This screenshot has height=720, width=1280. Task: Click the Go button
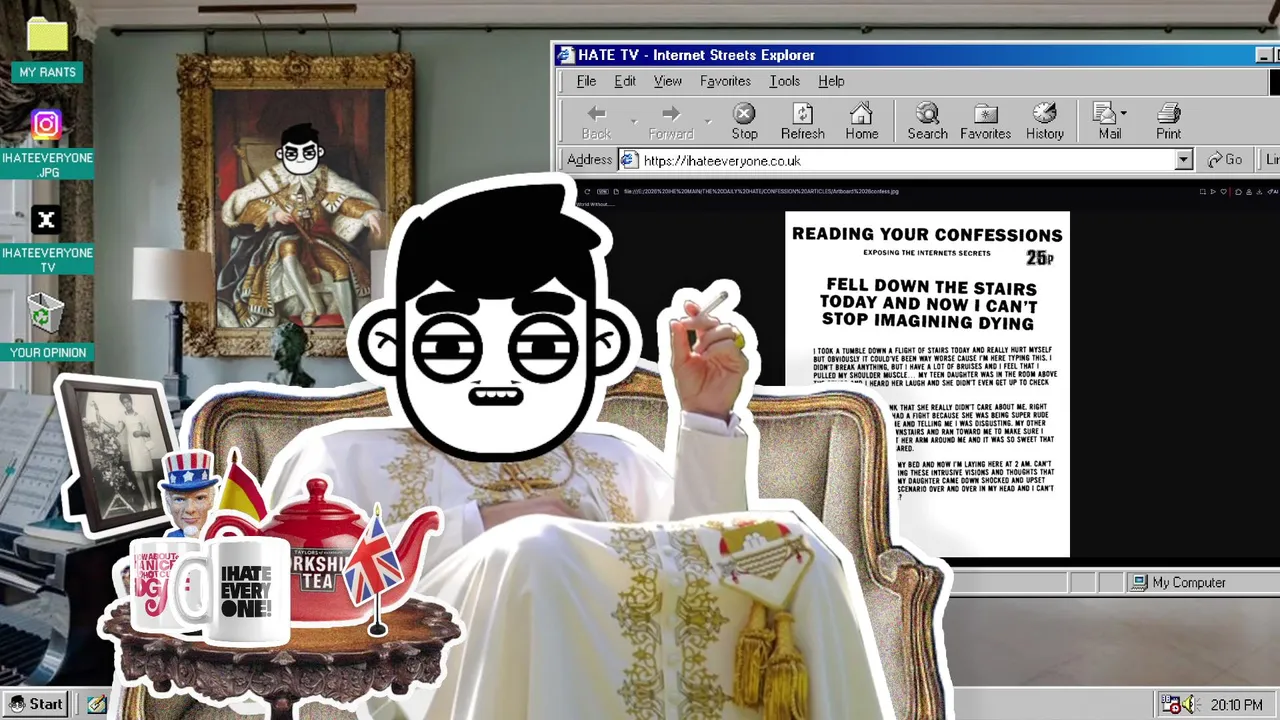point(1225,160)
